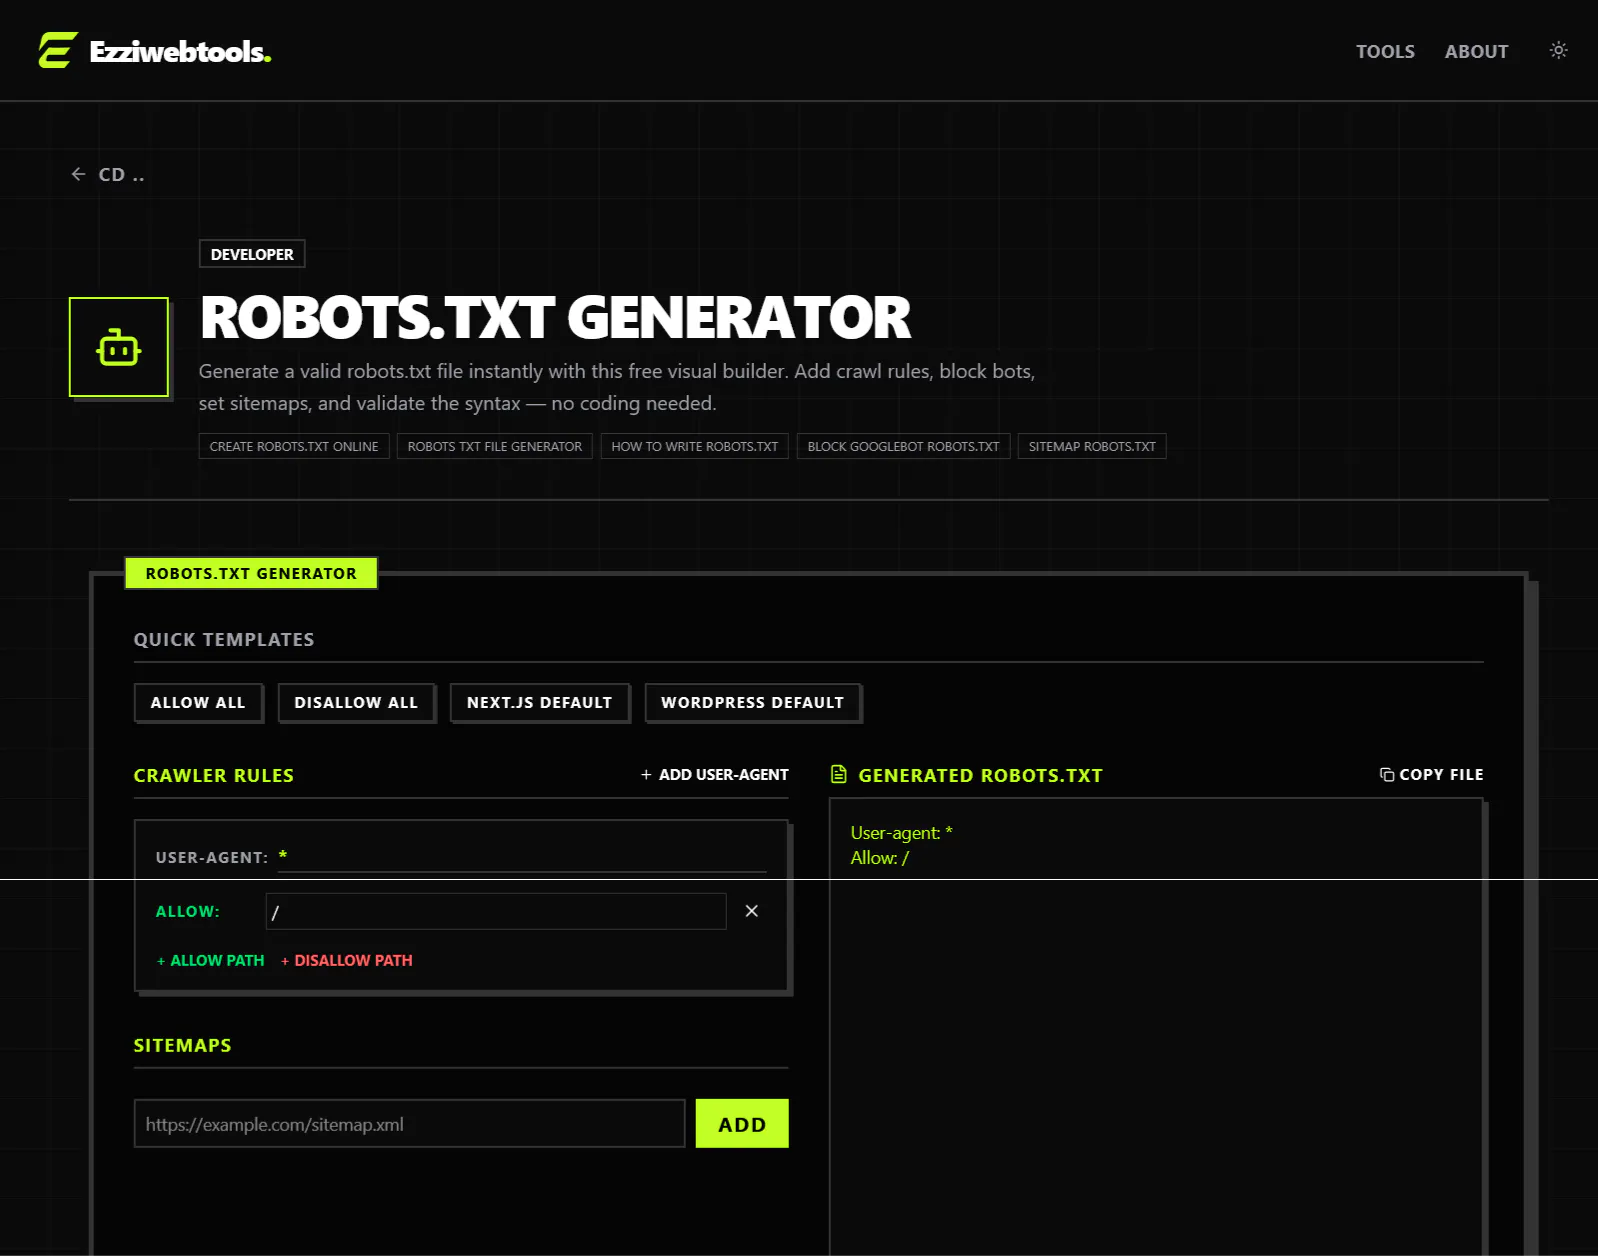
Task: Click the User-Agent input field
Action: (522, 857)
